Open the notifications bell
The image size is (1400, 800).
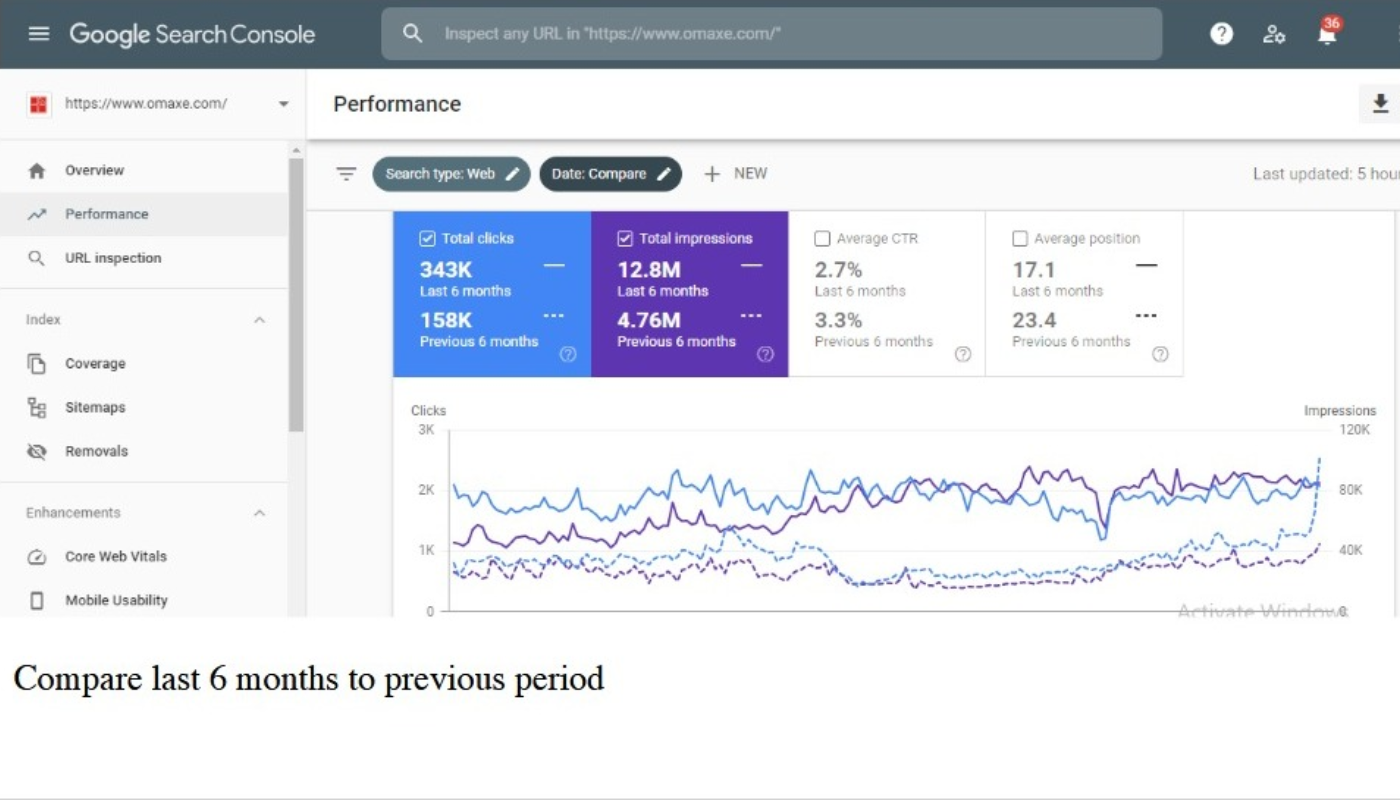1327,34
